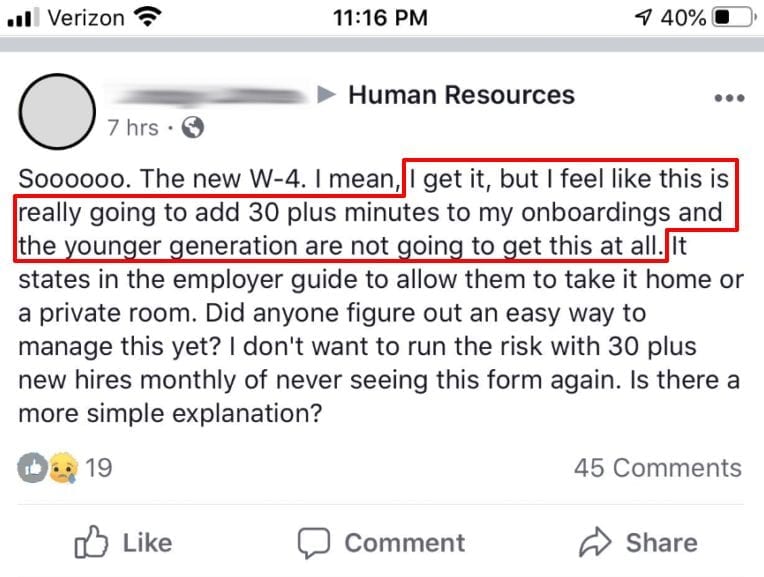Viewport: 764px width, 577px height.
Task: Tap the sad crying reaction emoji
Action: tap(63, 468)
